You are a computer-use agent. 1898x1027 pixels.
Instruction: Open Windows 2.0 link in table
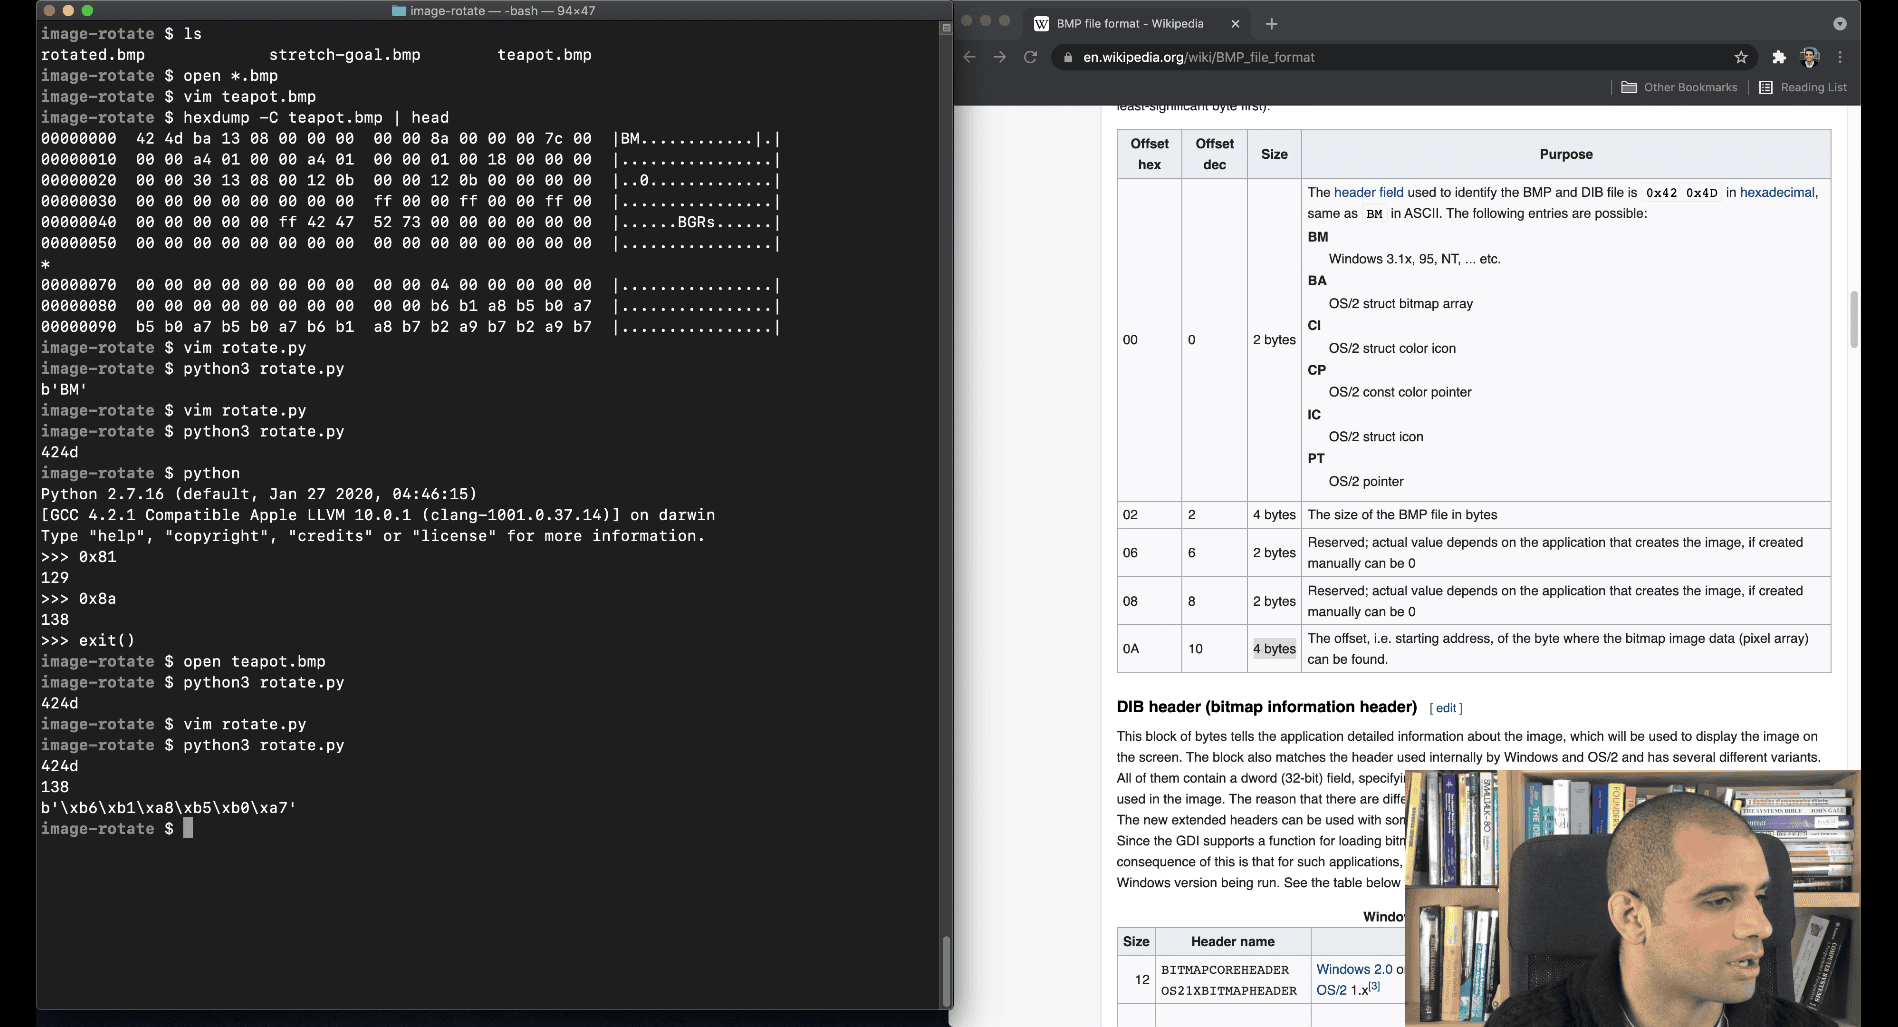(1354, 969)
